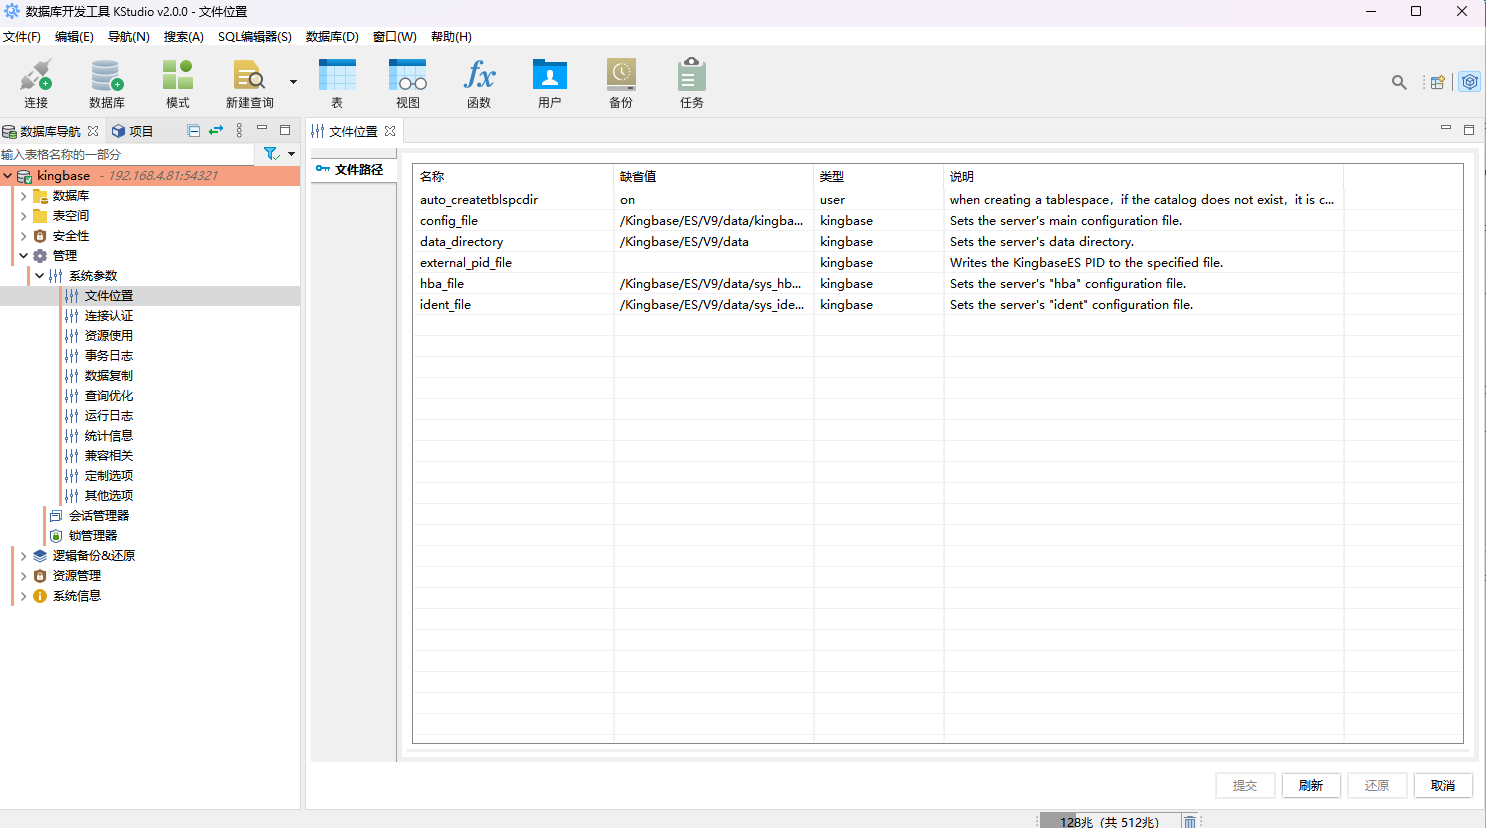Click the 取消 button
The width and height of the screenshot is (1486, 828).
click(x=1442, y=785)
